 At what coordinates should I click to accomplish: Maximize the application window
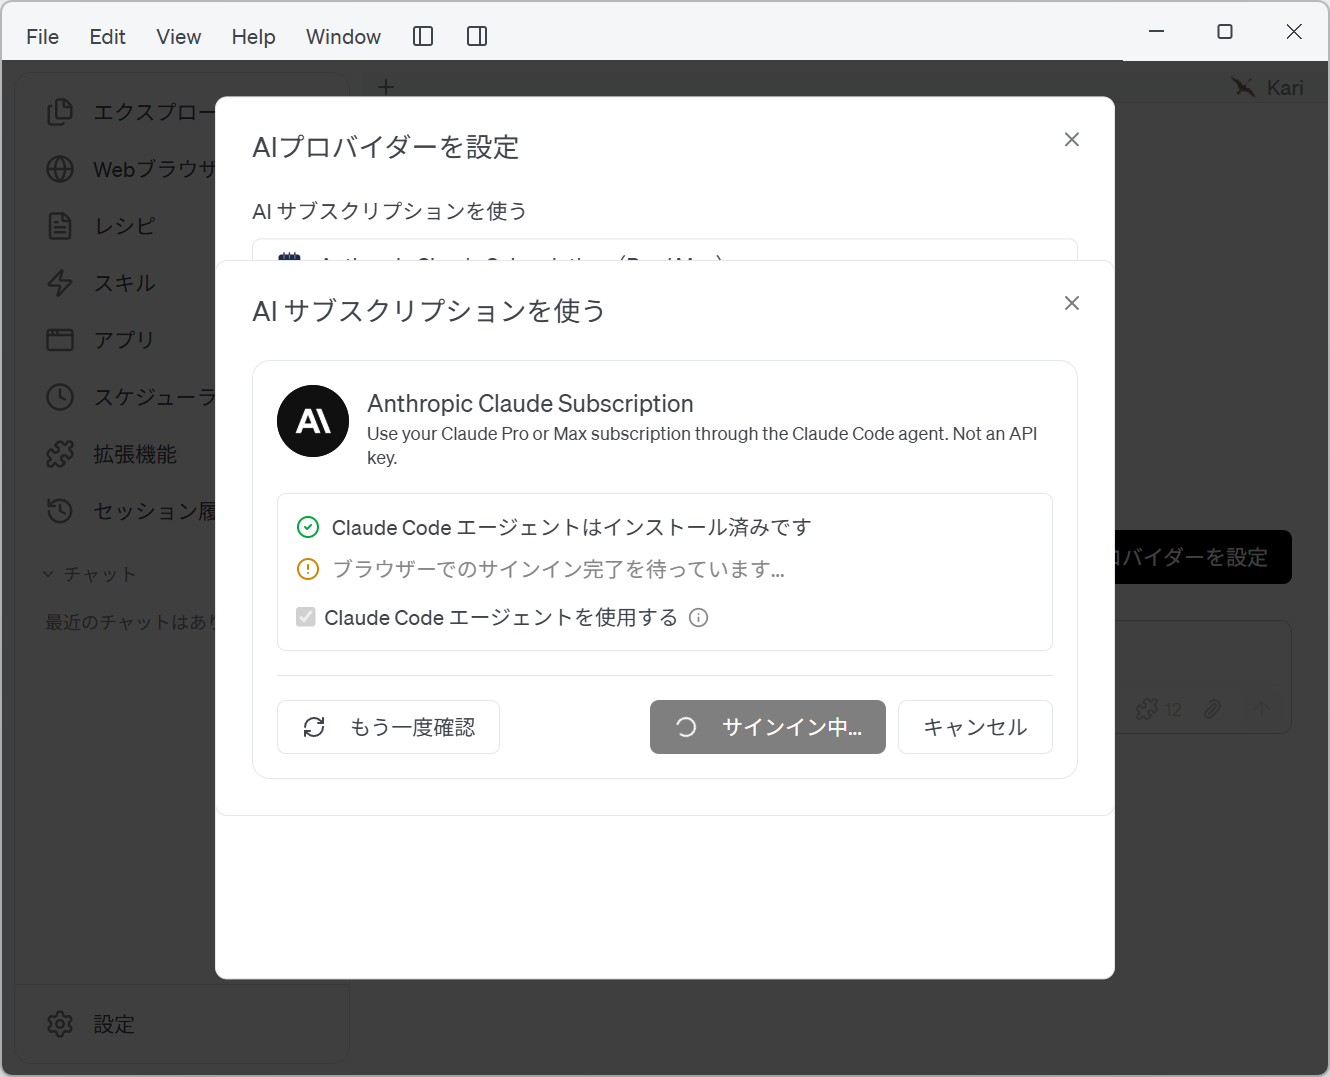click(1225, 32)
